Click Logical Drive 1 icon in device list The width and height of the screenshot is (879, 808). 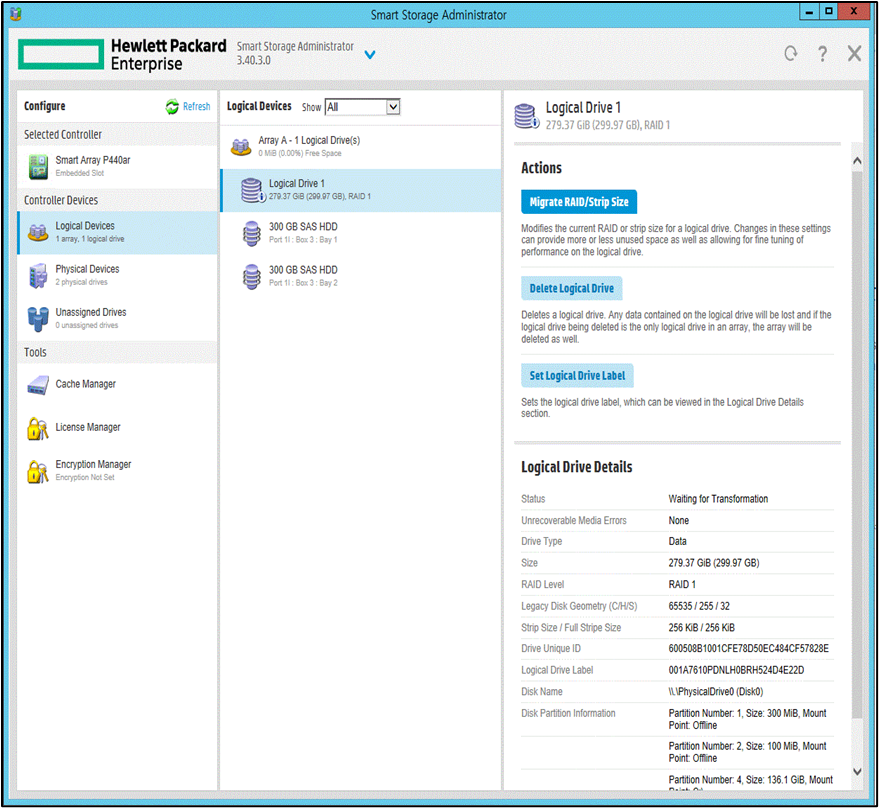pos(253,191)
